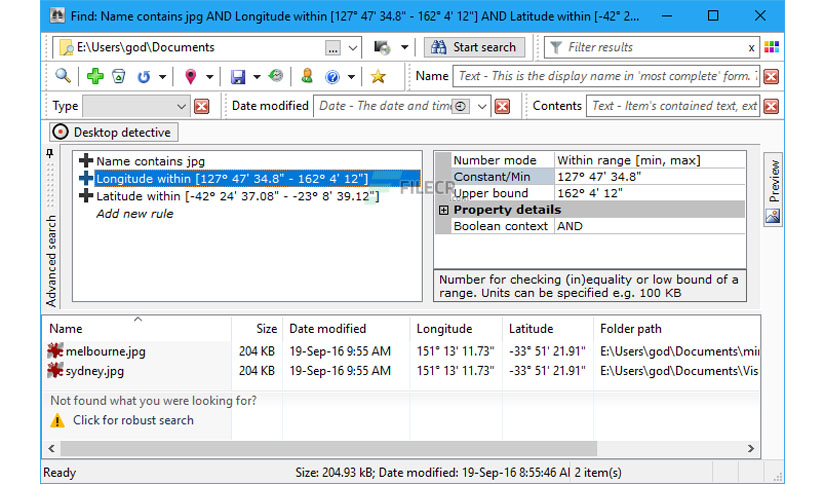Open the red map pin location tool

point(190,76)
